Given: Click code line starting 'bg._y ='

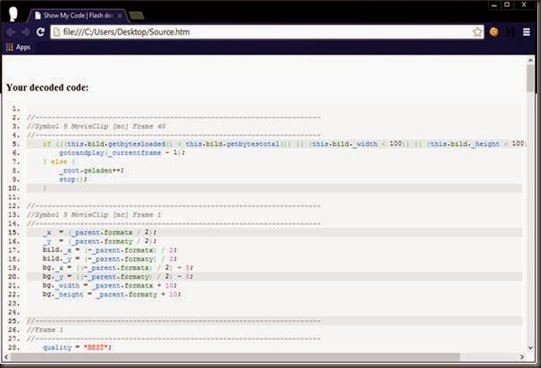Looking at the screenshot, I should click(118, 277).
